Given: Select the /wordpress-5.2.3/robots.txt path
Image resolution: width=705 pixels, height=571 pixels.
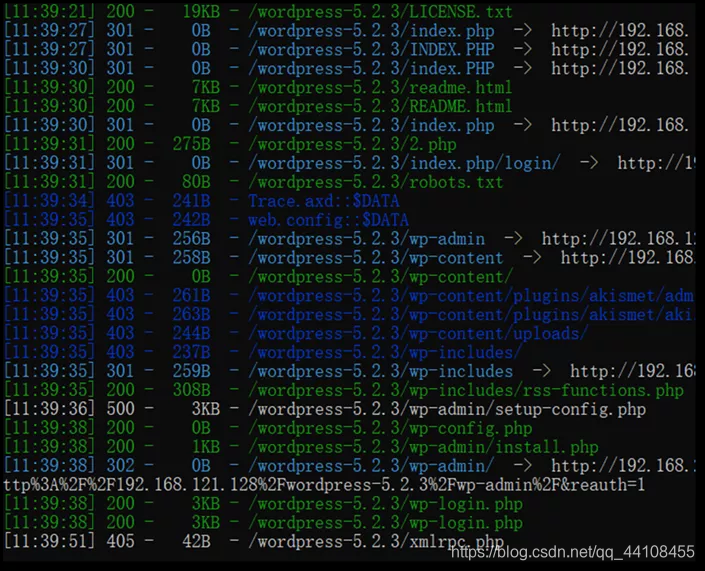Looking at the screenshot, I should [x=376, y=182].
